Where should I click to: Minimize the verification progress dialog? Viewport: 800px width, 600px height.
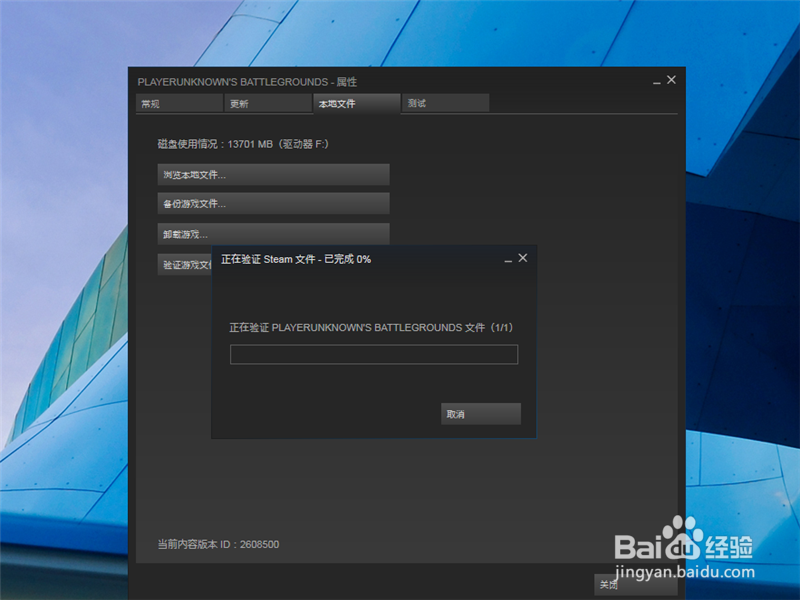[508, 260]
